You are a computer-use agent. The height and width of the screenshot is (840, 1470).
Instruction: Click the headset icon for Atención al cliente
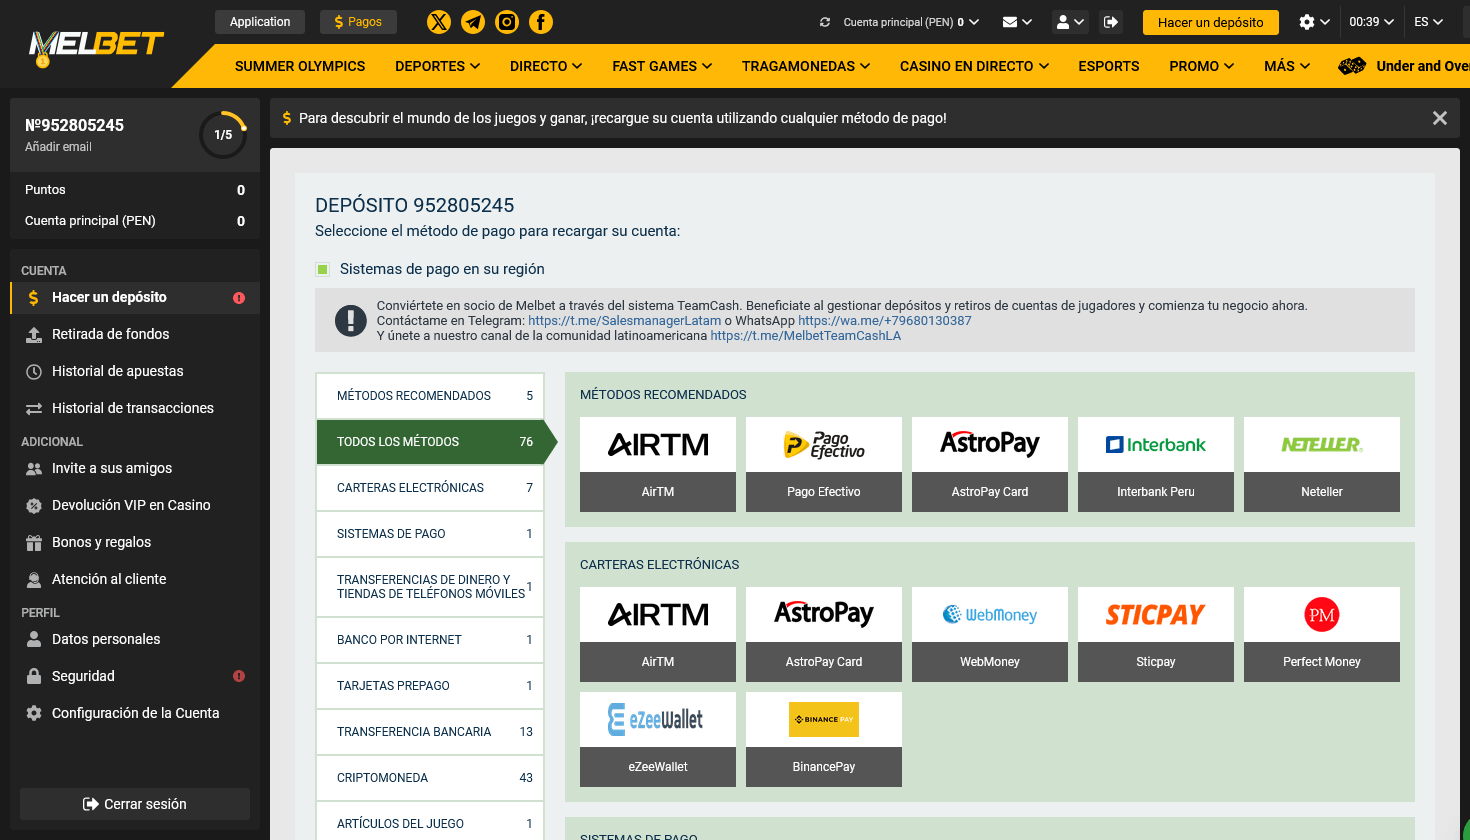pos(34,580)
